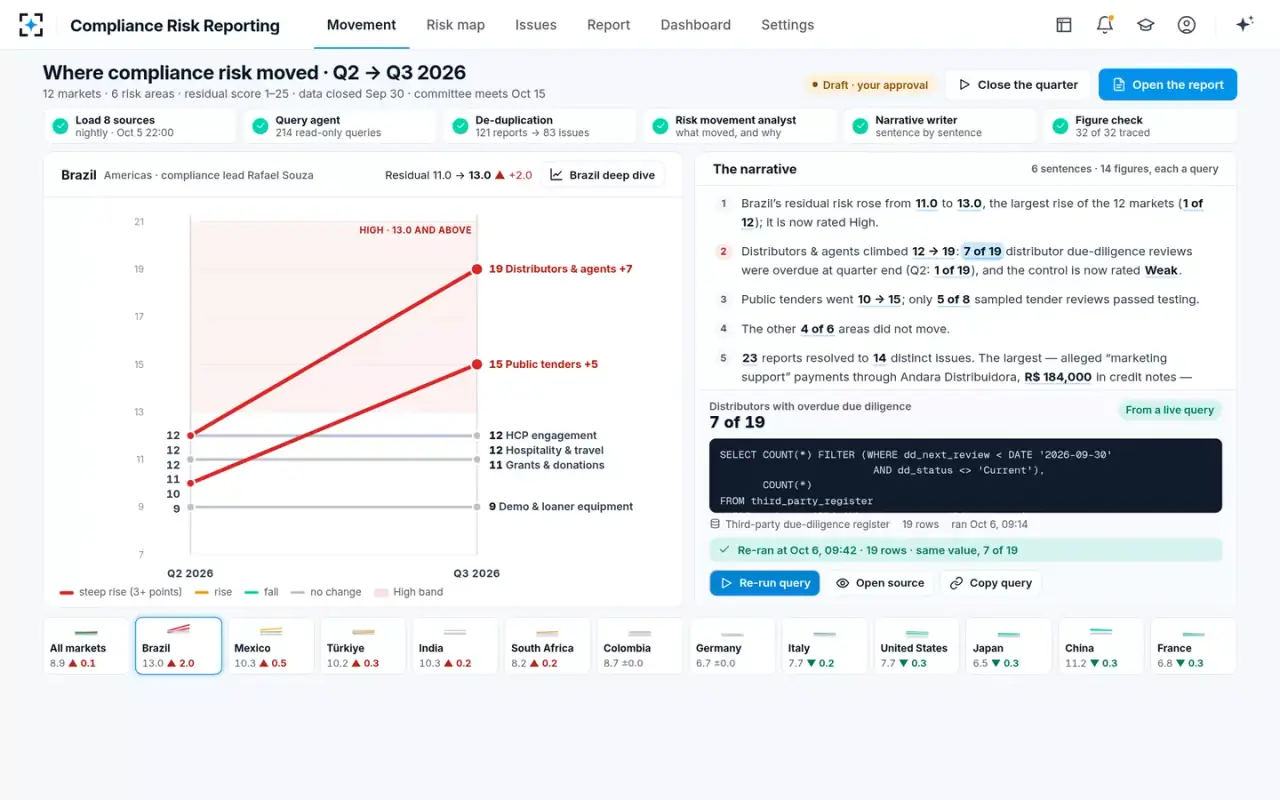Viewport: 1280px width, 800px height.
Task: Click SQL query code block
Action: pyautogui.click(x=966, y=476)
